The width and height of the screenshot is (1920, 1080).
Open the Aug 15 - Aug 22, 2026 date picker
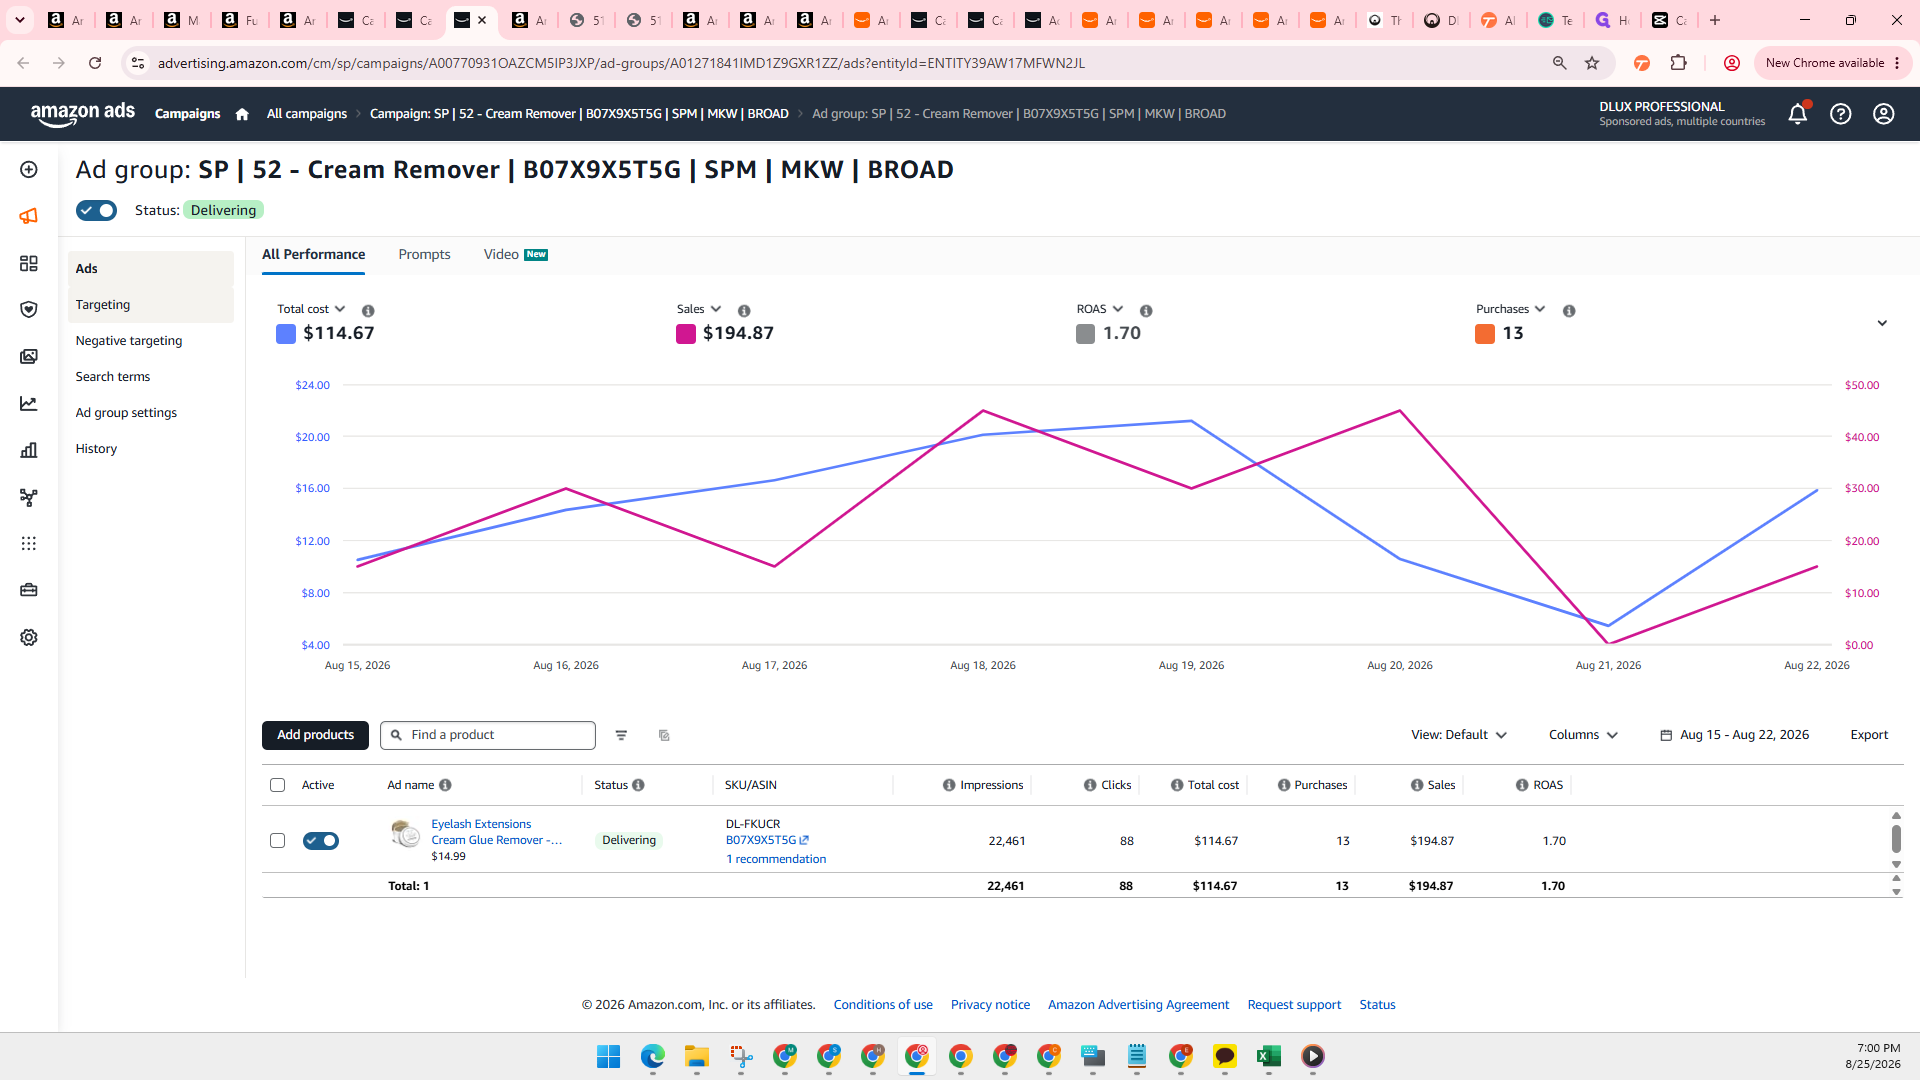(x=1734, y=735)
